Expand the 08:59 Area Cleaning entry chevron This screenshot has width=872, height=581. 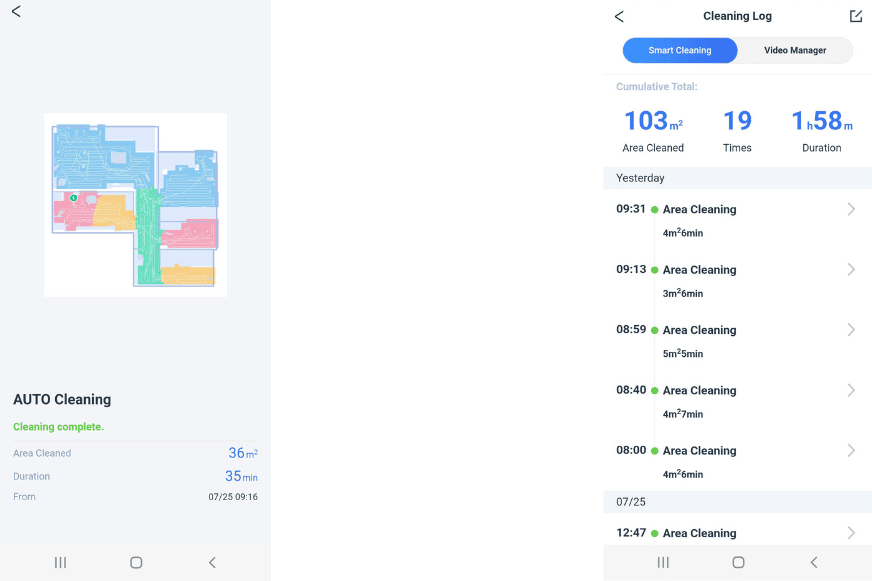coord(851,330)
